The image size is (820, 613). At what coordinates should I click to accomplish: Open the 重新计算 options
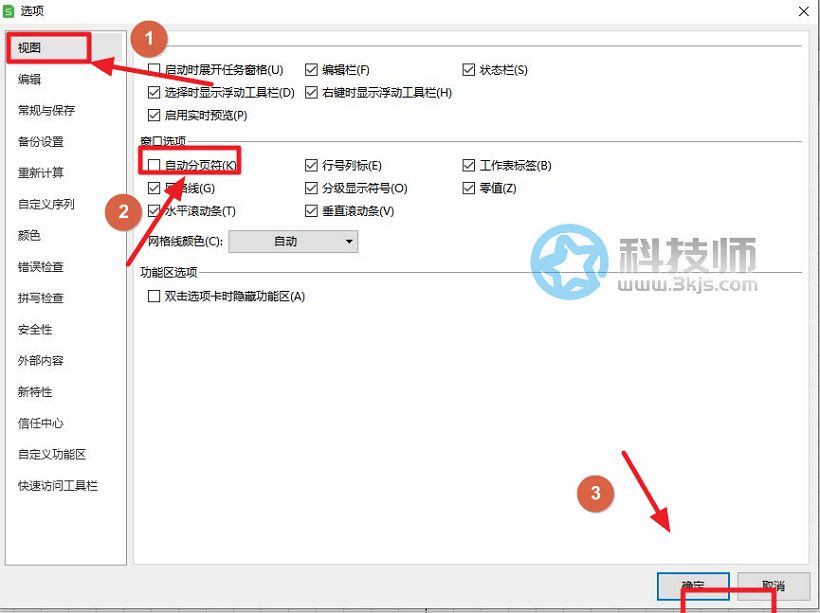(x=41, y=173)
